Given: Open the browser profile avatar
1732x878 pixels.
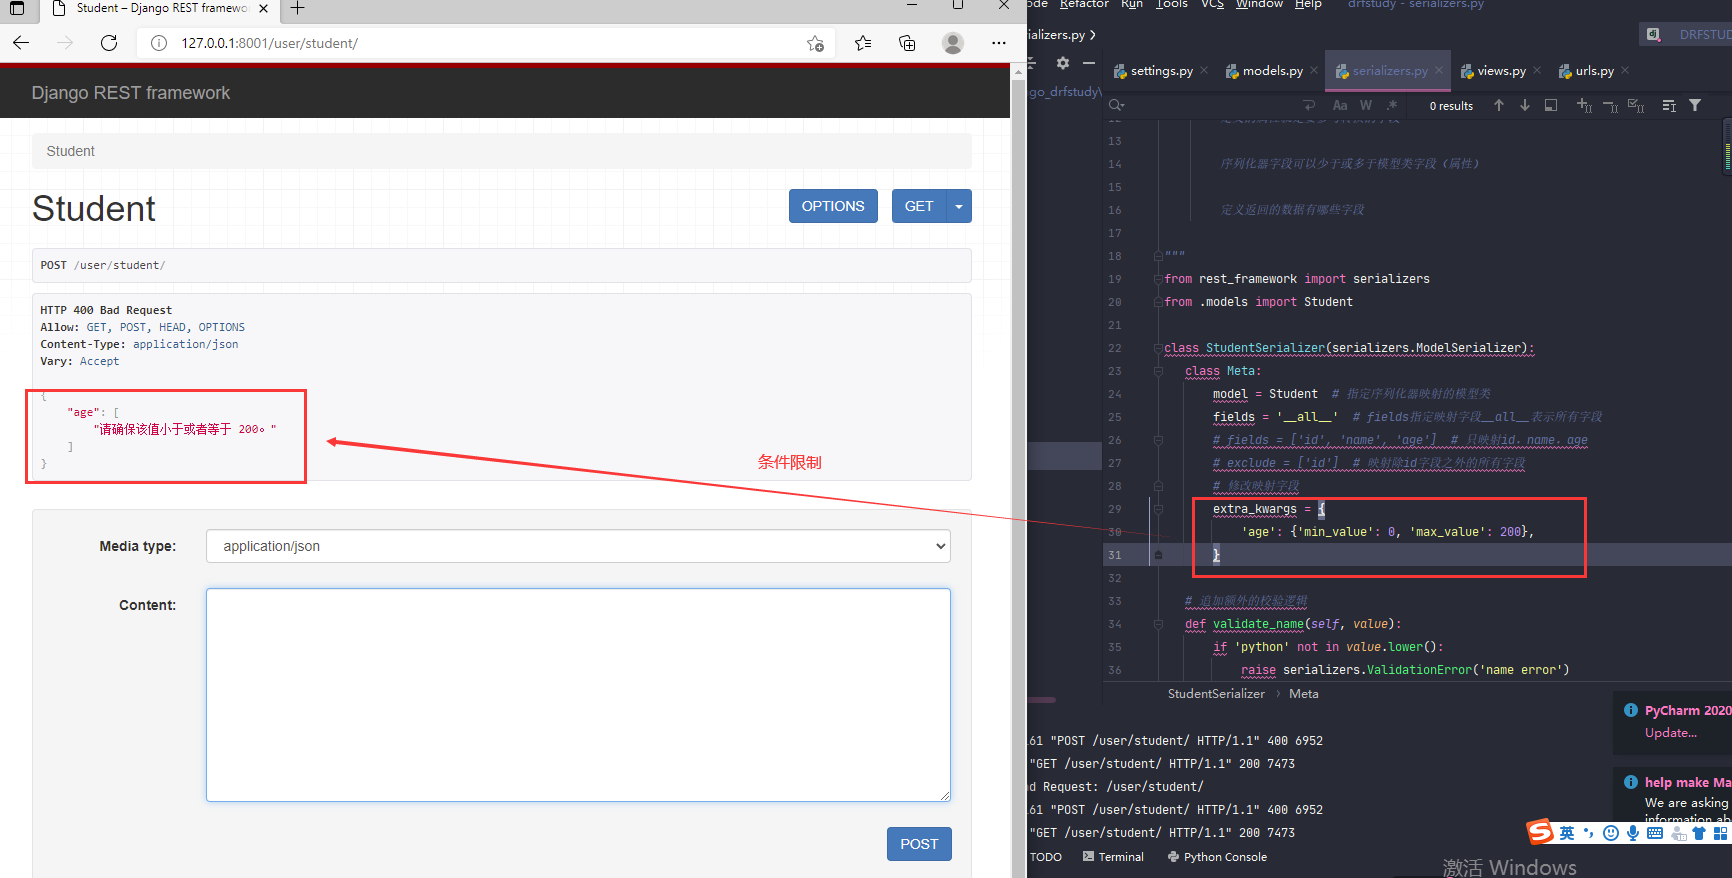Looking at the screenshot, I should tap(953, 43).
